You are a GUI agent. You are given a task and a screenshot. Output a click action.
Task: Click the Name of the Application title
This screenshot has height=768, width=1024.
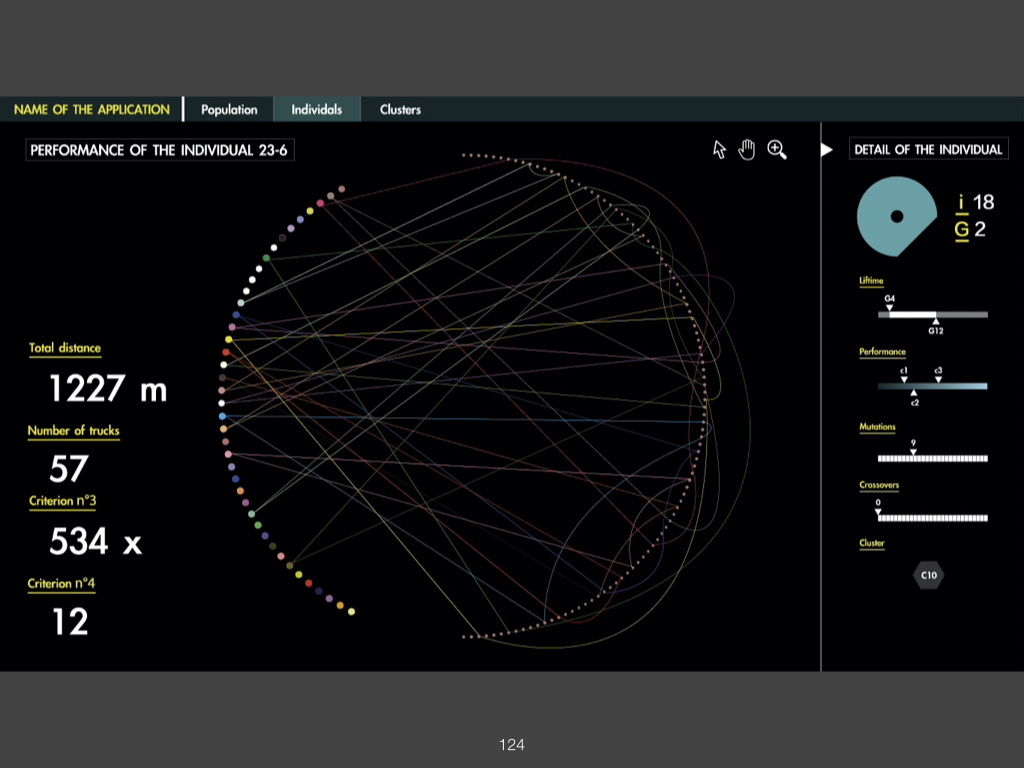click(92, 110)
